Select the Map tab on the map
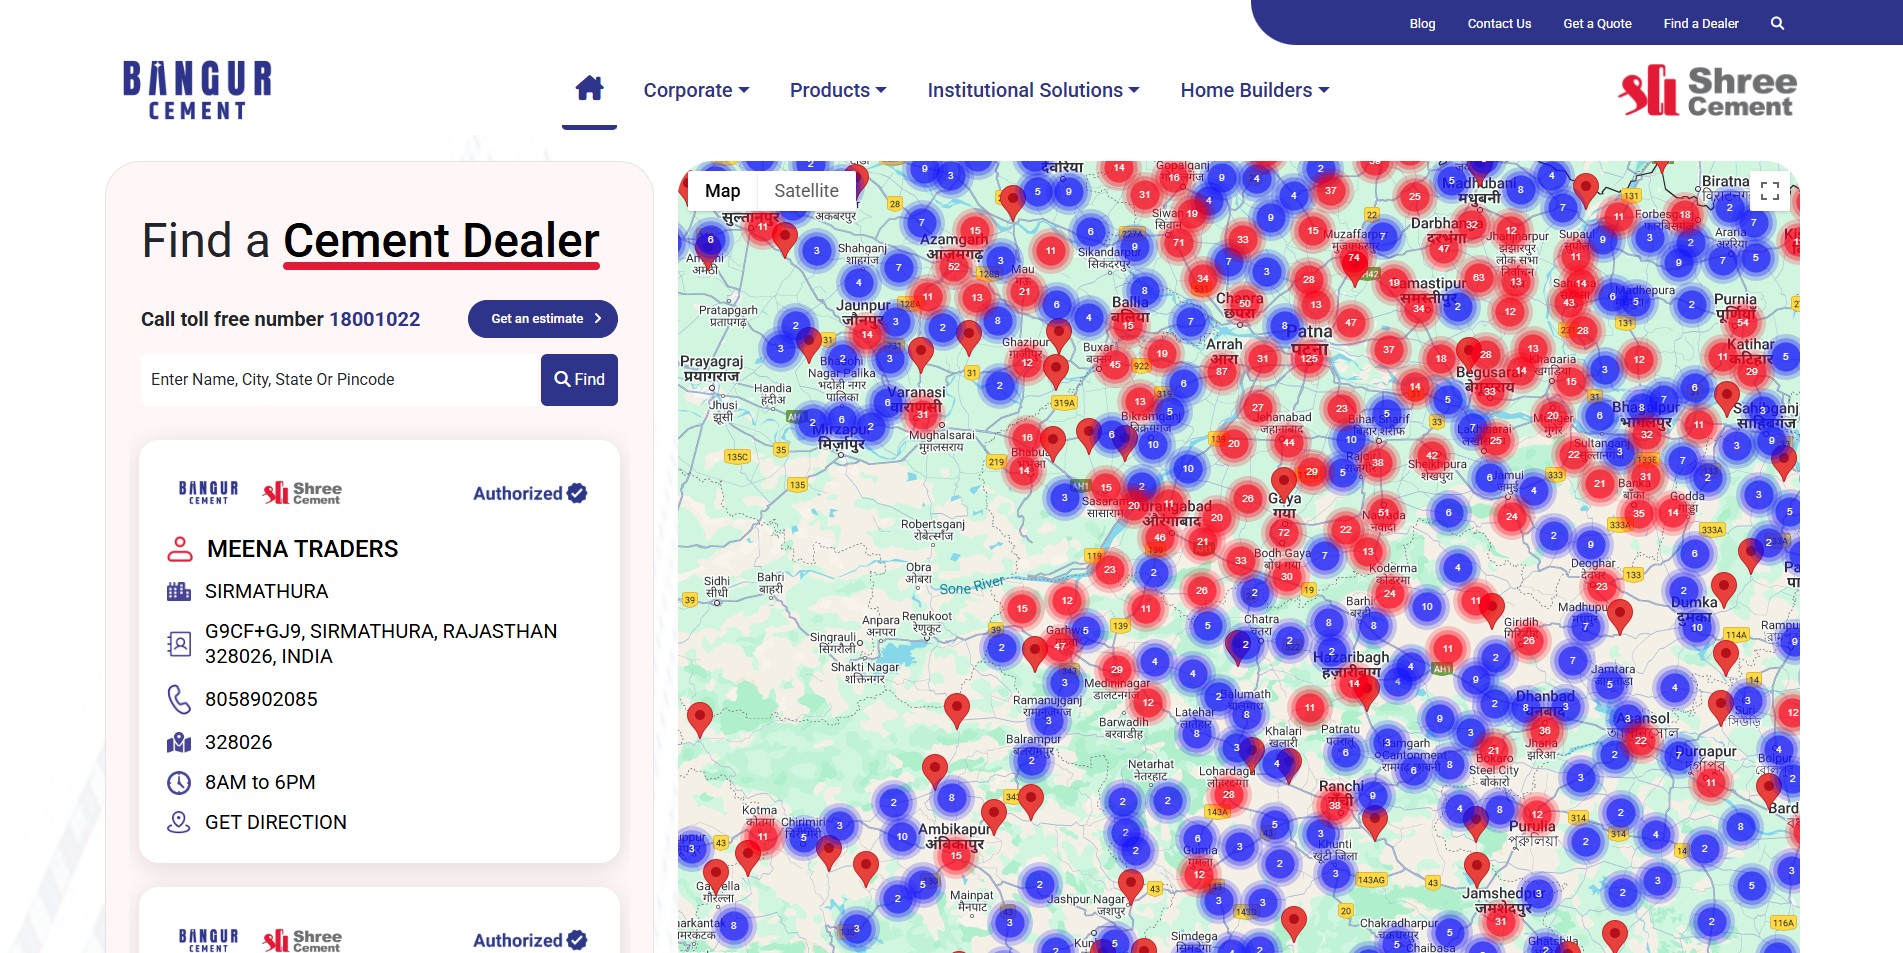The image size is (1903, 953). [x=722, y=191]
